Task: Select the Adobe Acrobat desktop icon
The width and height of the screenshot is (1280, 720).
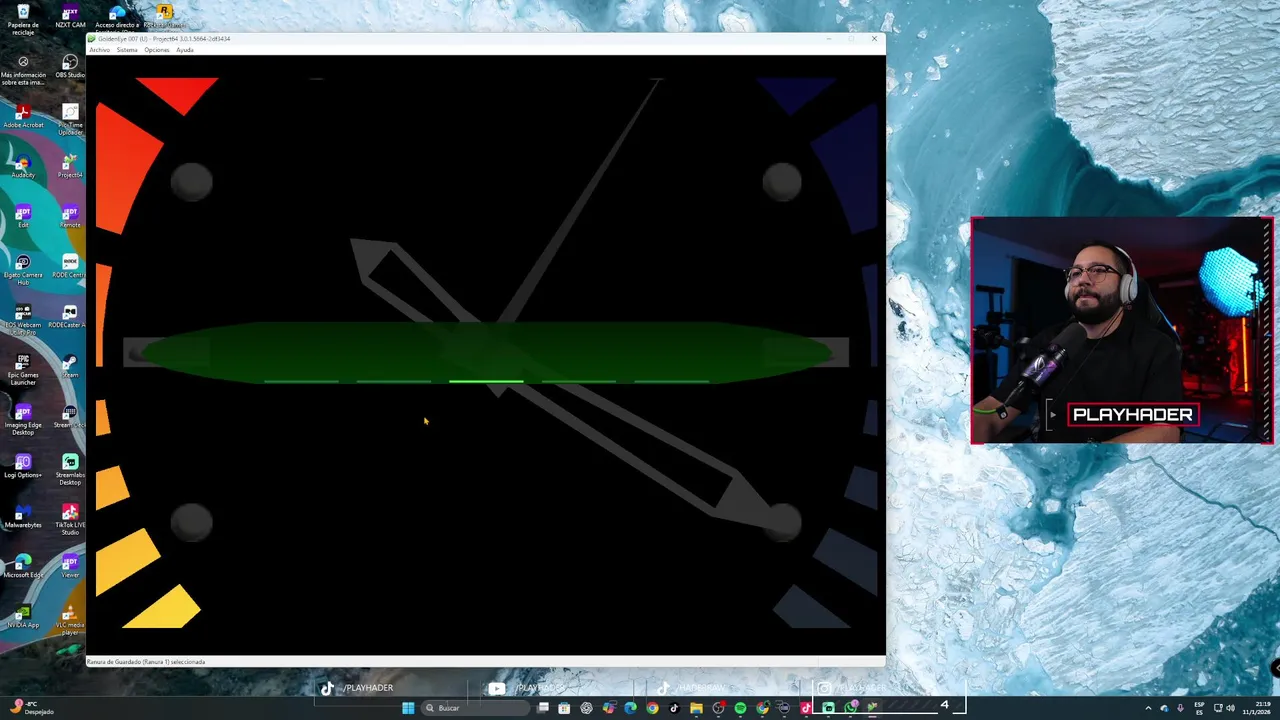Action: click(x=23, y=117)
